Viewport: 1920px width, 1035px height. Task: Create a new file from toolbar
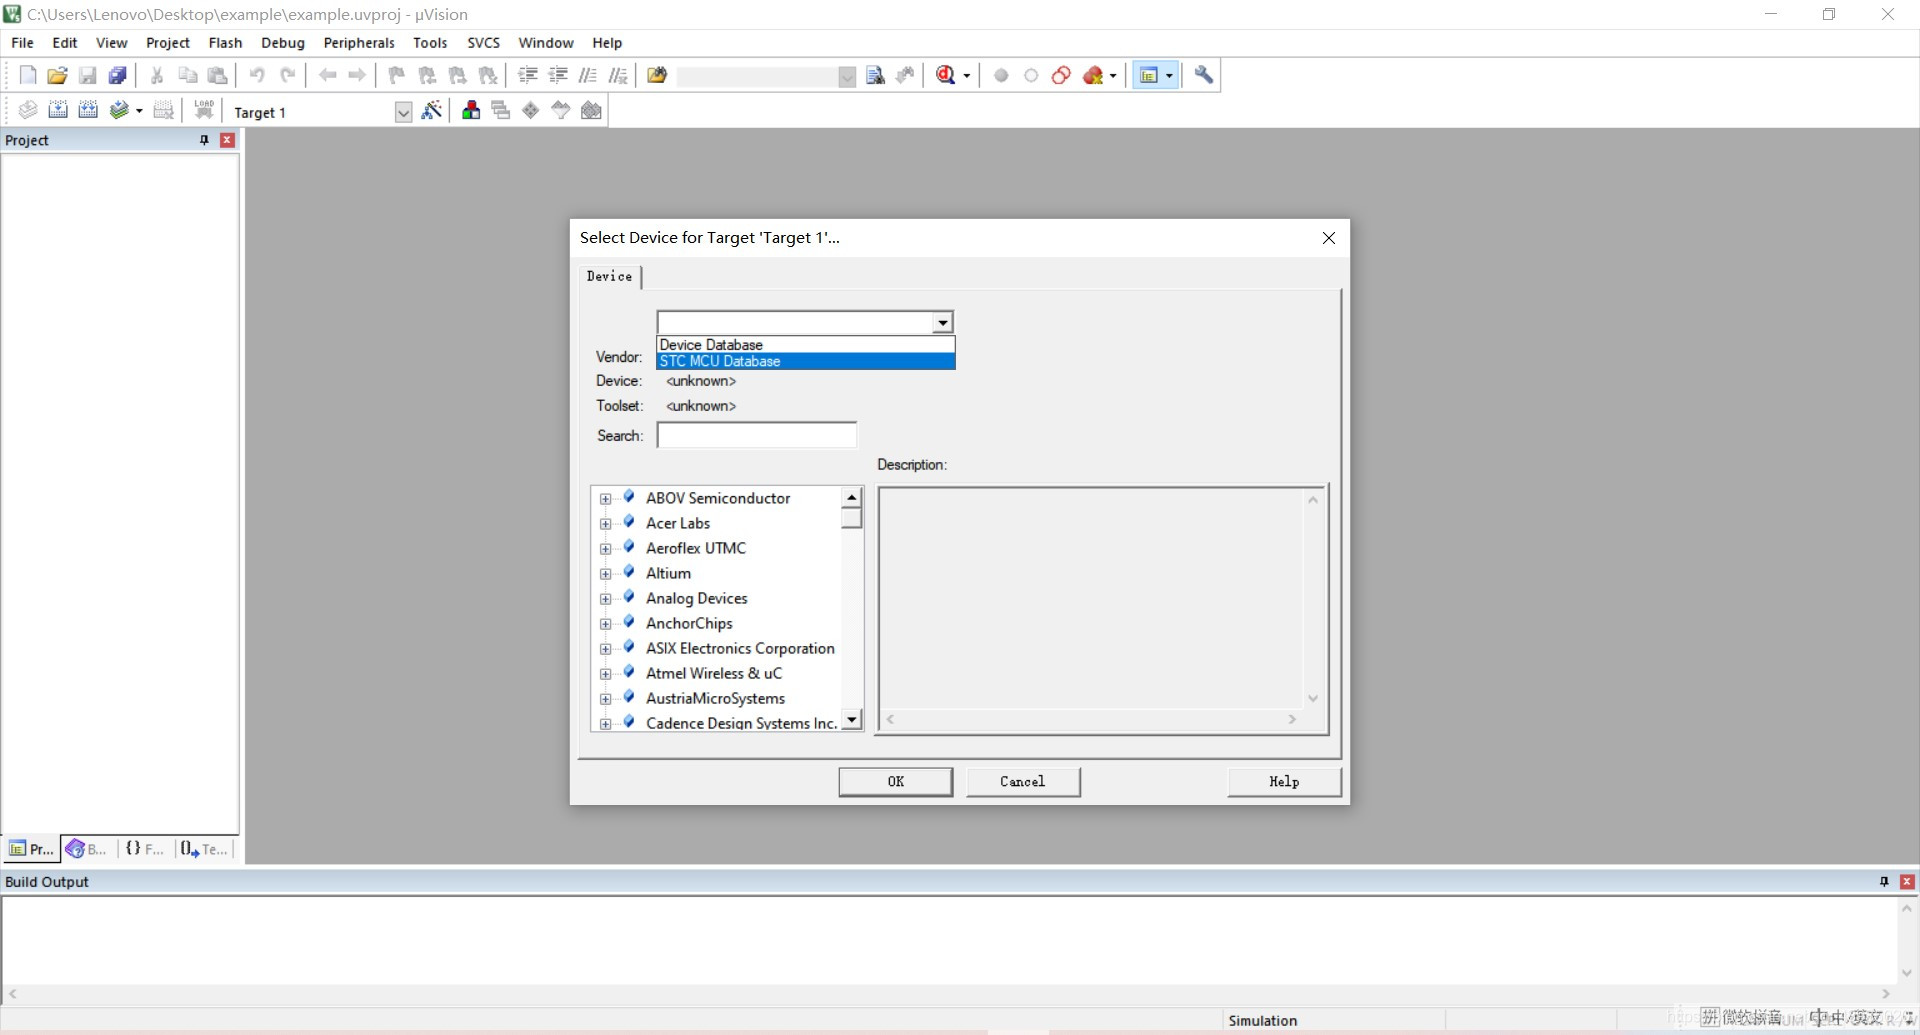(x=28, y=75)
